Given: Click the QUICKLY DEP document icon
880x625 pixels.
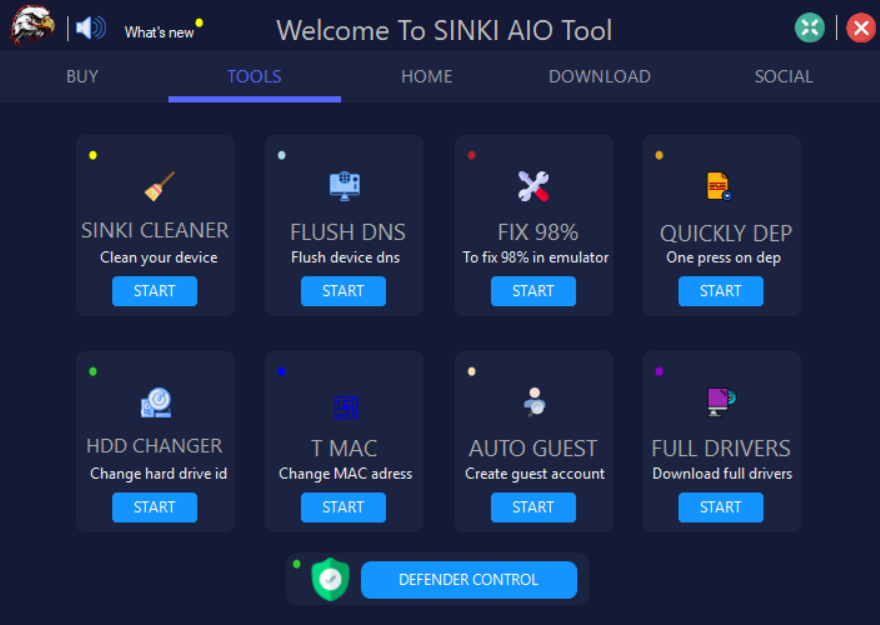Looking at the screenshot, I should coord(719,186).
